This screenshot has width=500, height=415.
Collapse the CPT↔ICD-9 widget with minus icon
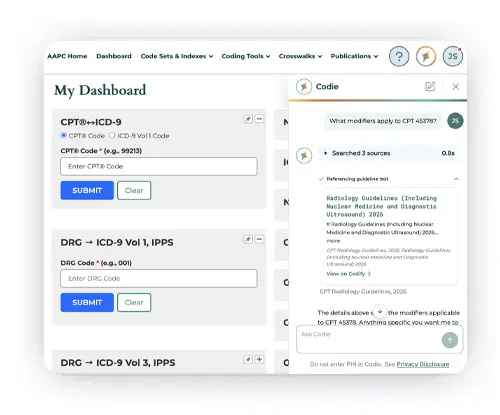pos(259,119)
